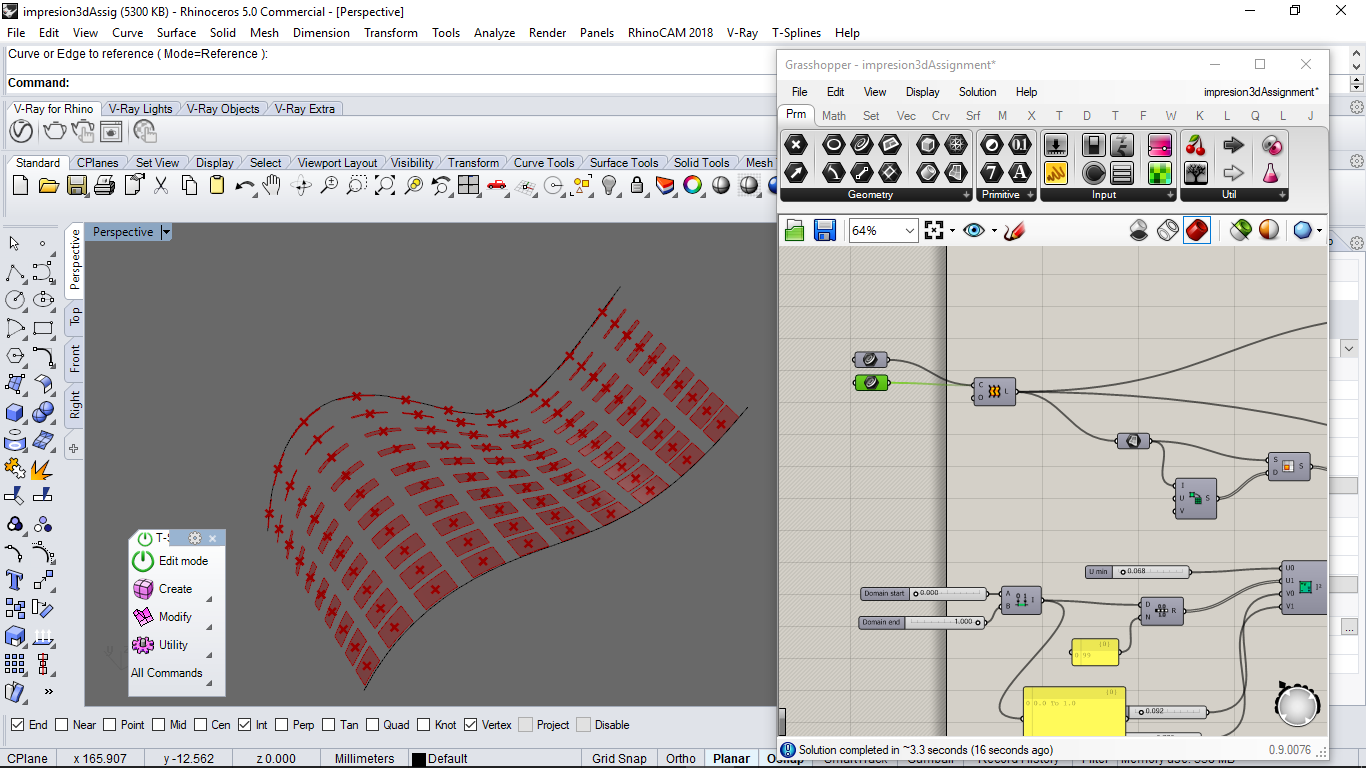Click the Cherry Picker util icon
This screenshot has width=1366, height=768.
1195,145
